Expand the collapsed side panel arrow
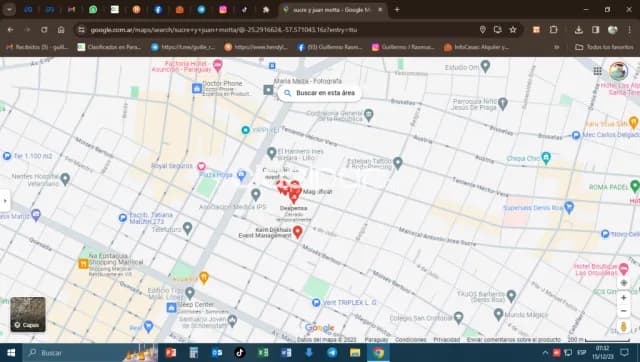 [5, 201]
